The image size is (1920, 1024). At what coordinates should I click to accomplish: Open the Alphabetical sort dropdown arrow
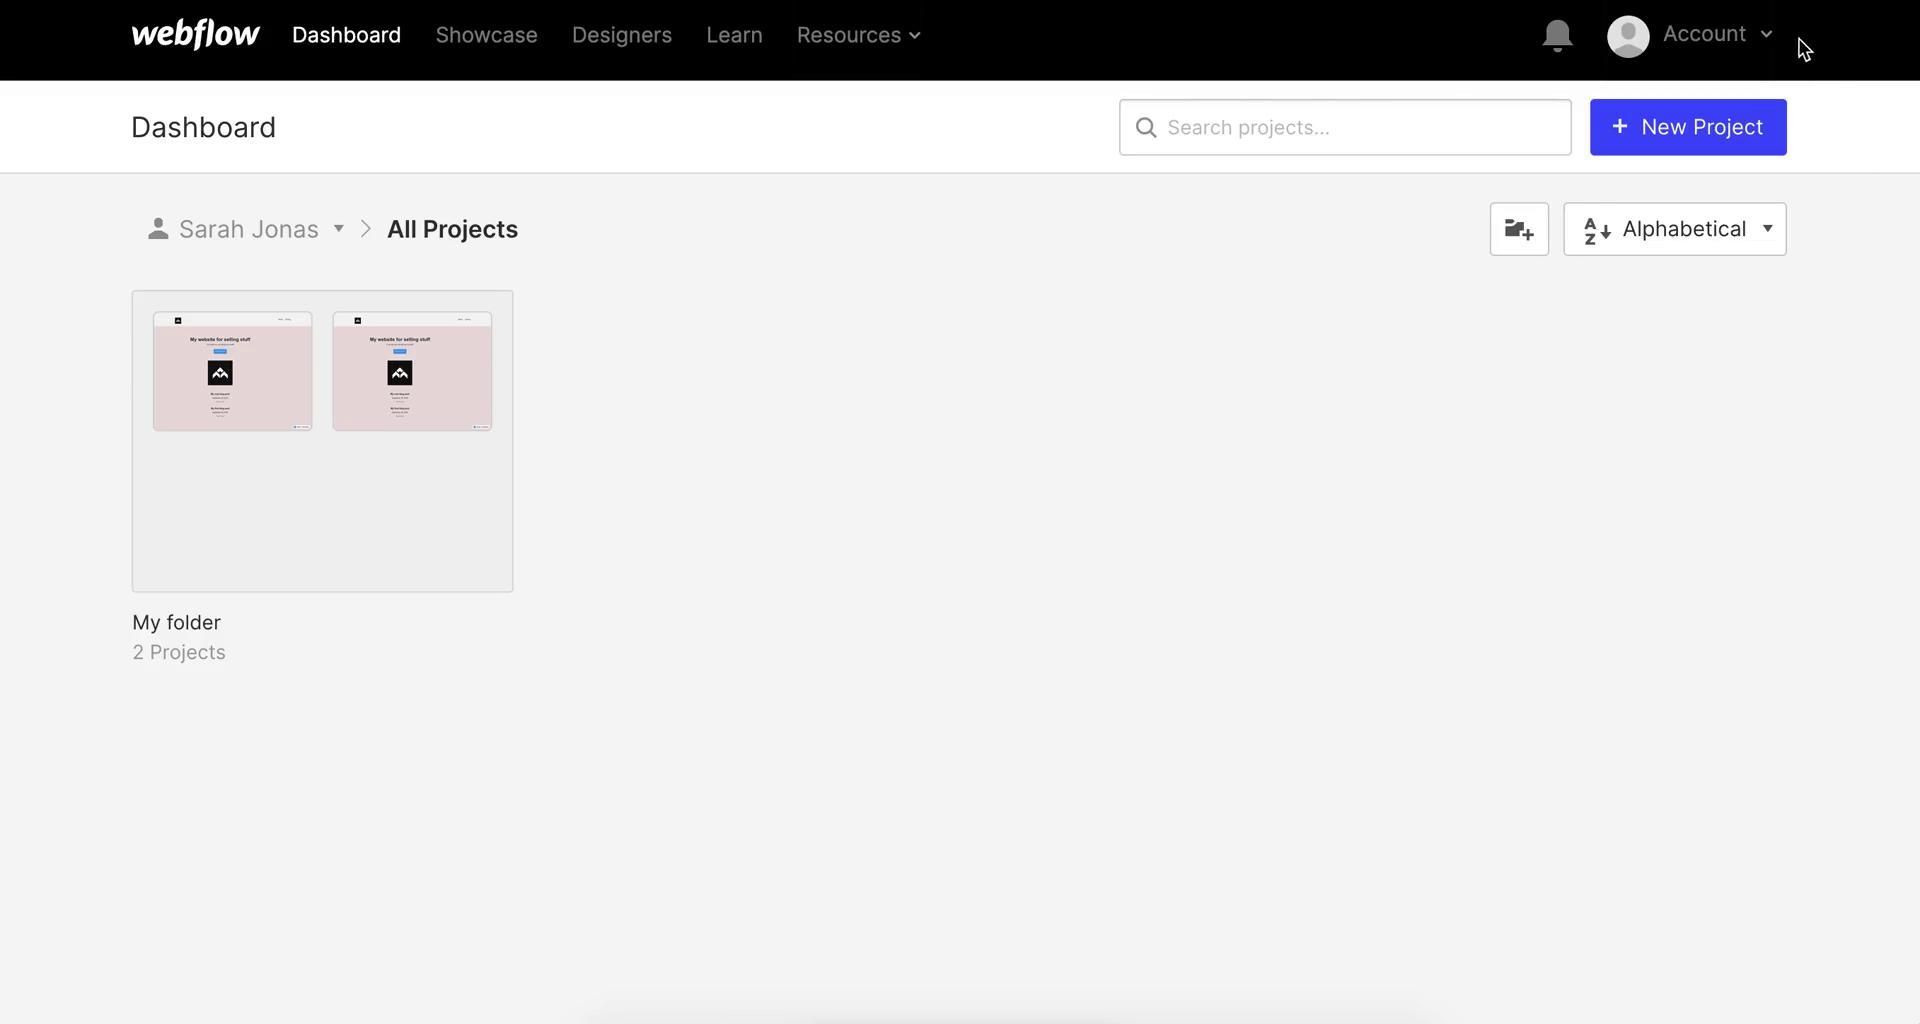pyautogui.click(x=1767, y=229)
